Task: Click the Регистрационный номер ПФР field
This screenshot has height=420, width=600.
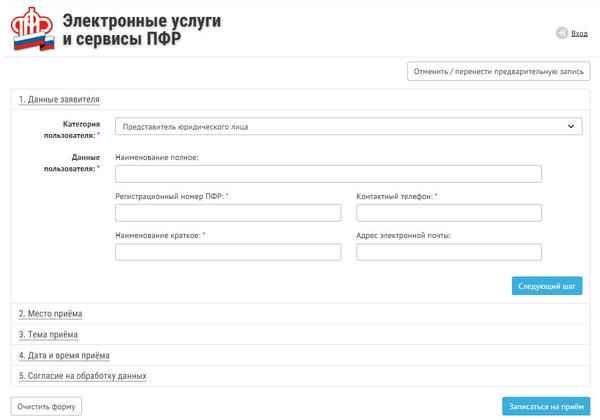Action: [x=228, y=213]
